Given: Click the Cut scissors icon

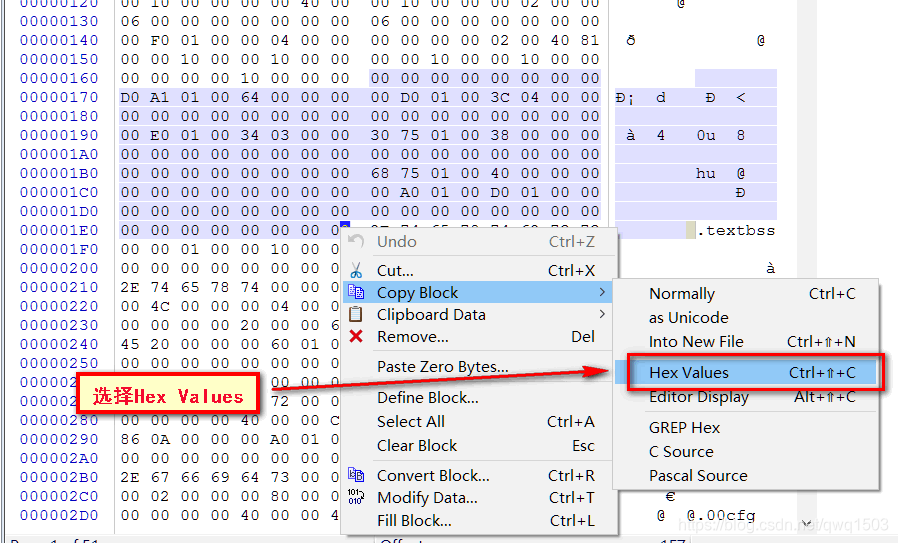Looking at the screenshot, I should tap(356, 270).
